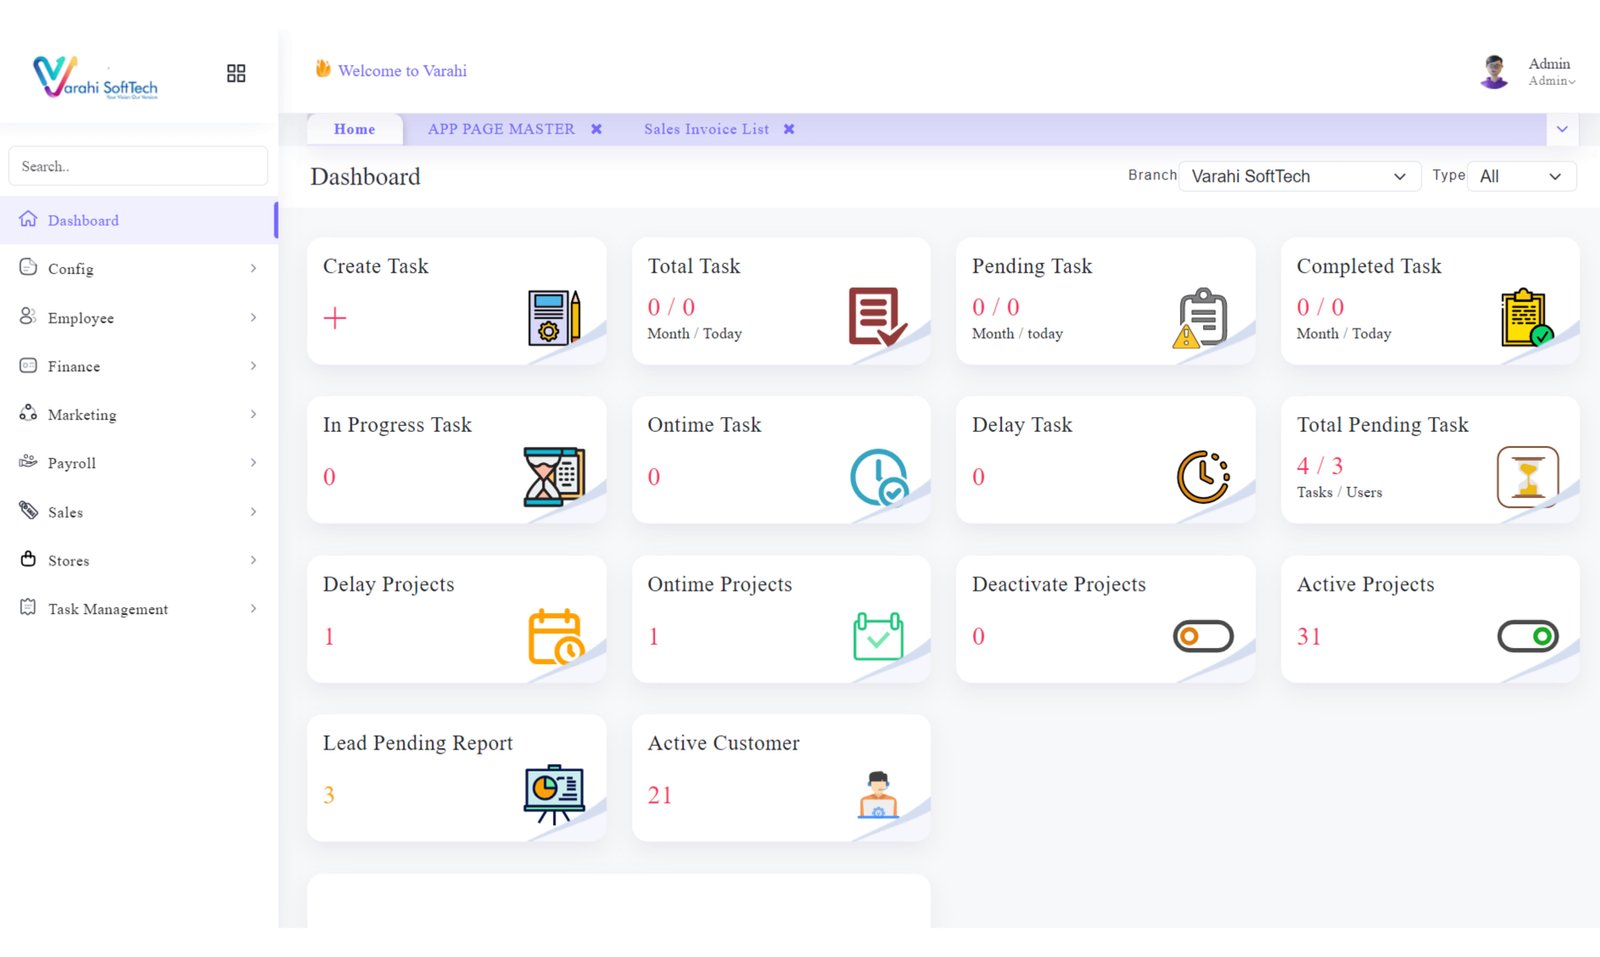The image size is (1600, 957).
Task: Click the Task Management sidebar icon
Action: coord(28,607)
